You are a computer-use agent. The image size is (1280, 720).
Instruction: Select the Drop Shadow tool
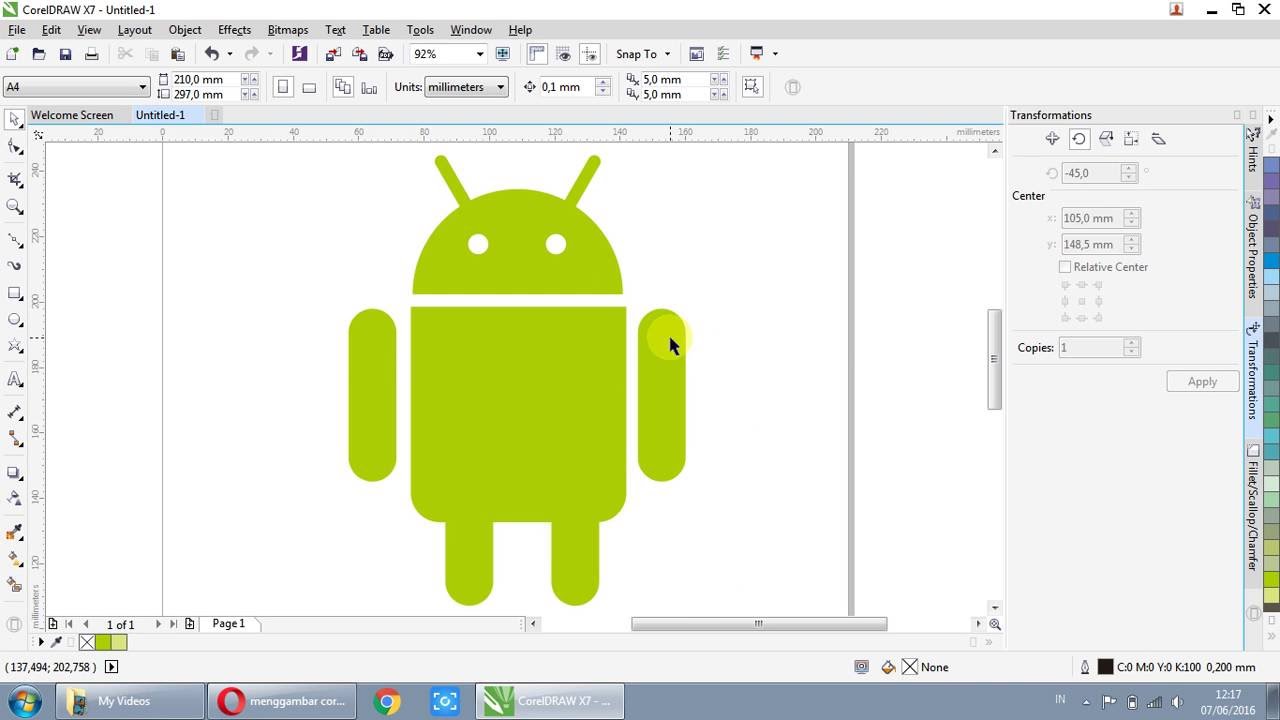(x=14, y=472)
